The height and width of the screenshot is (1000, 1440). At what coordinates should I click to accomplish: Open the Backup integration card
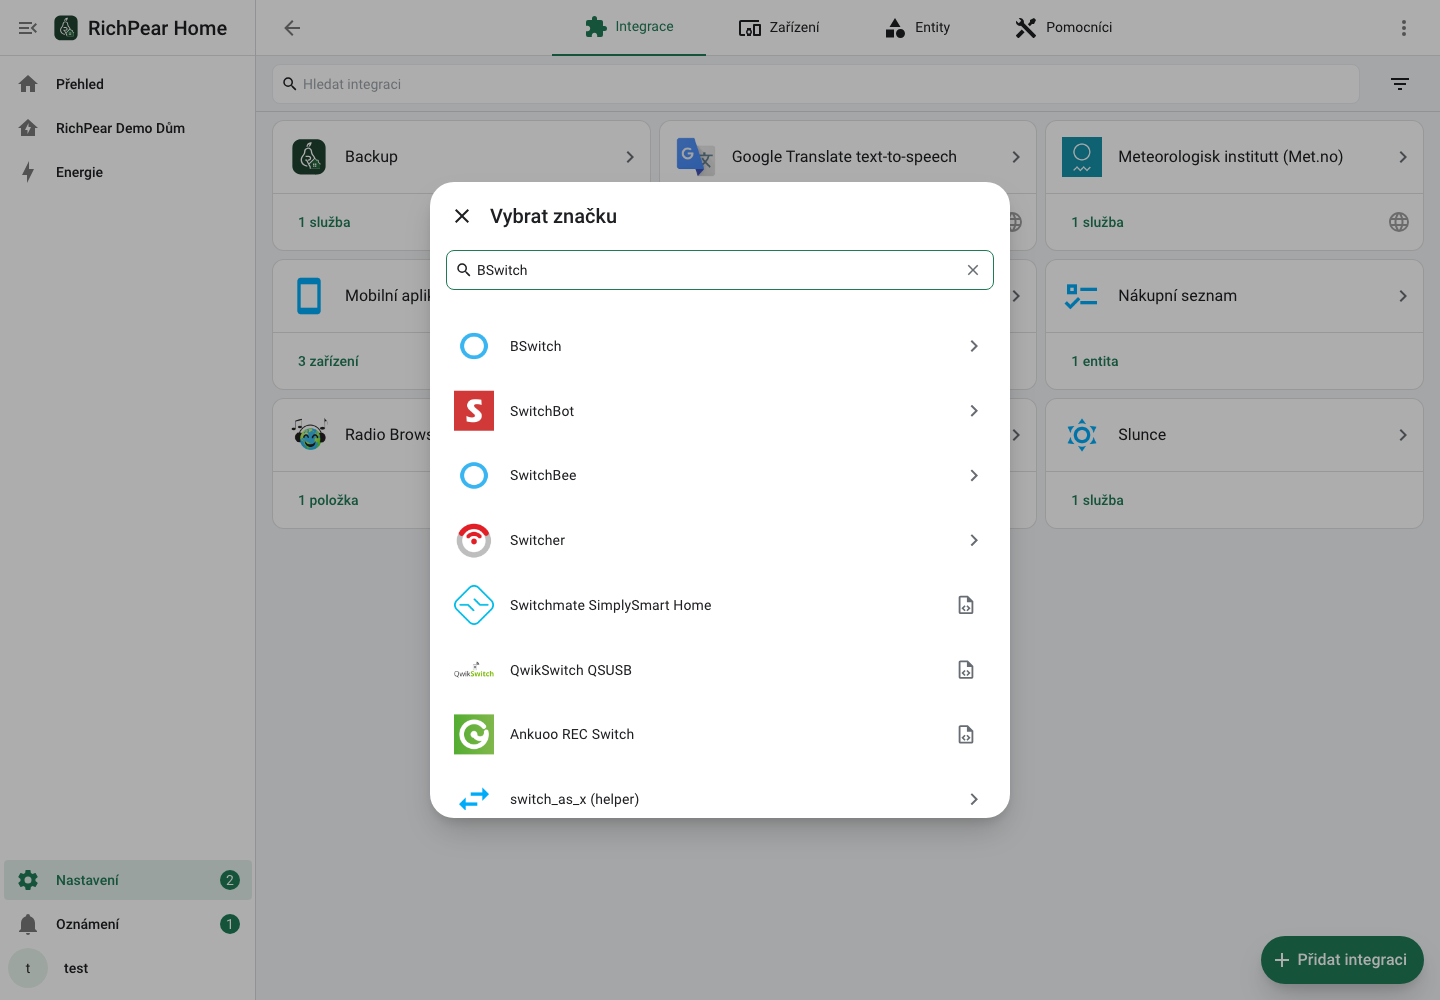(461, 157)
